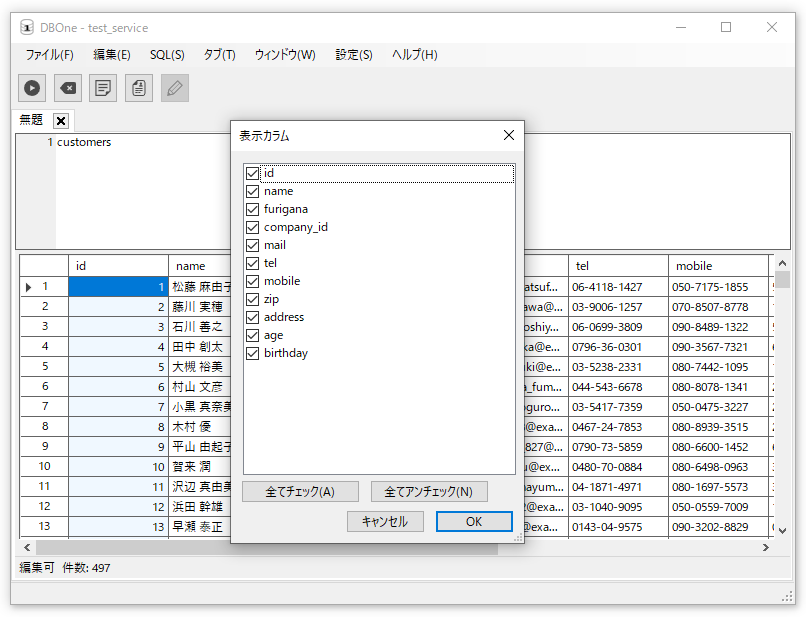Screen dimensions: 806x617
Task: Close the 表示カラム dialog with X
Action: [x=508, y=135]
